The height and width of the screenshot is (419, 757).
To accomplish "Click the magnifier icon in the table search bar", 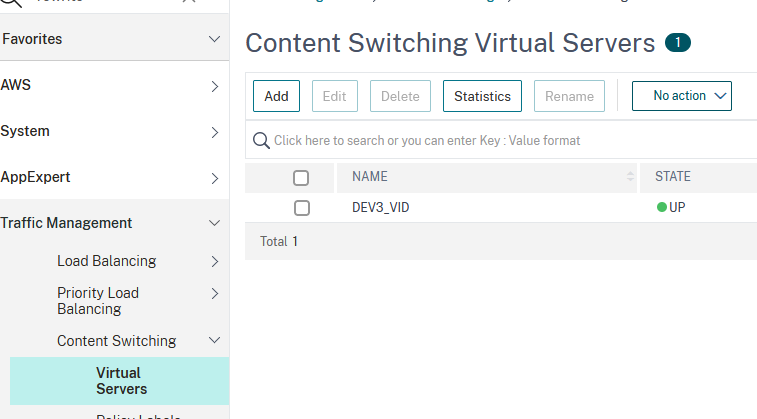I will pos(261,141).
